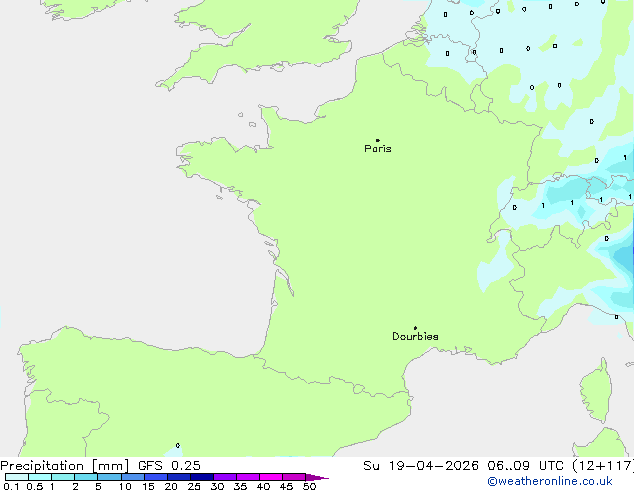This screenshot has width=634, height=490.
Task: Click the '(12+117)' forecast run text
Action: (603, 466)
